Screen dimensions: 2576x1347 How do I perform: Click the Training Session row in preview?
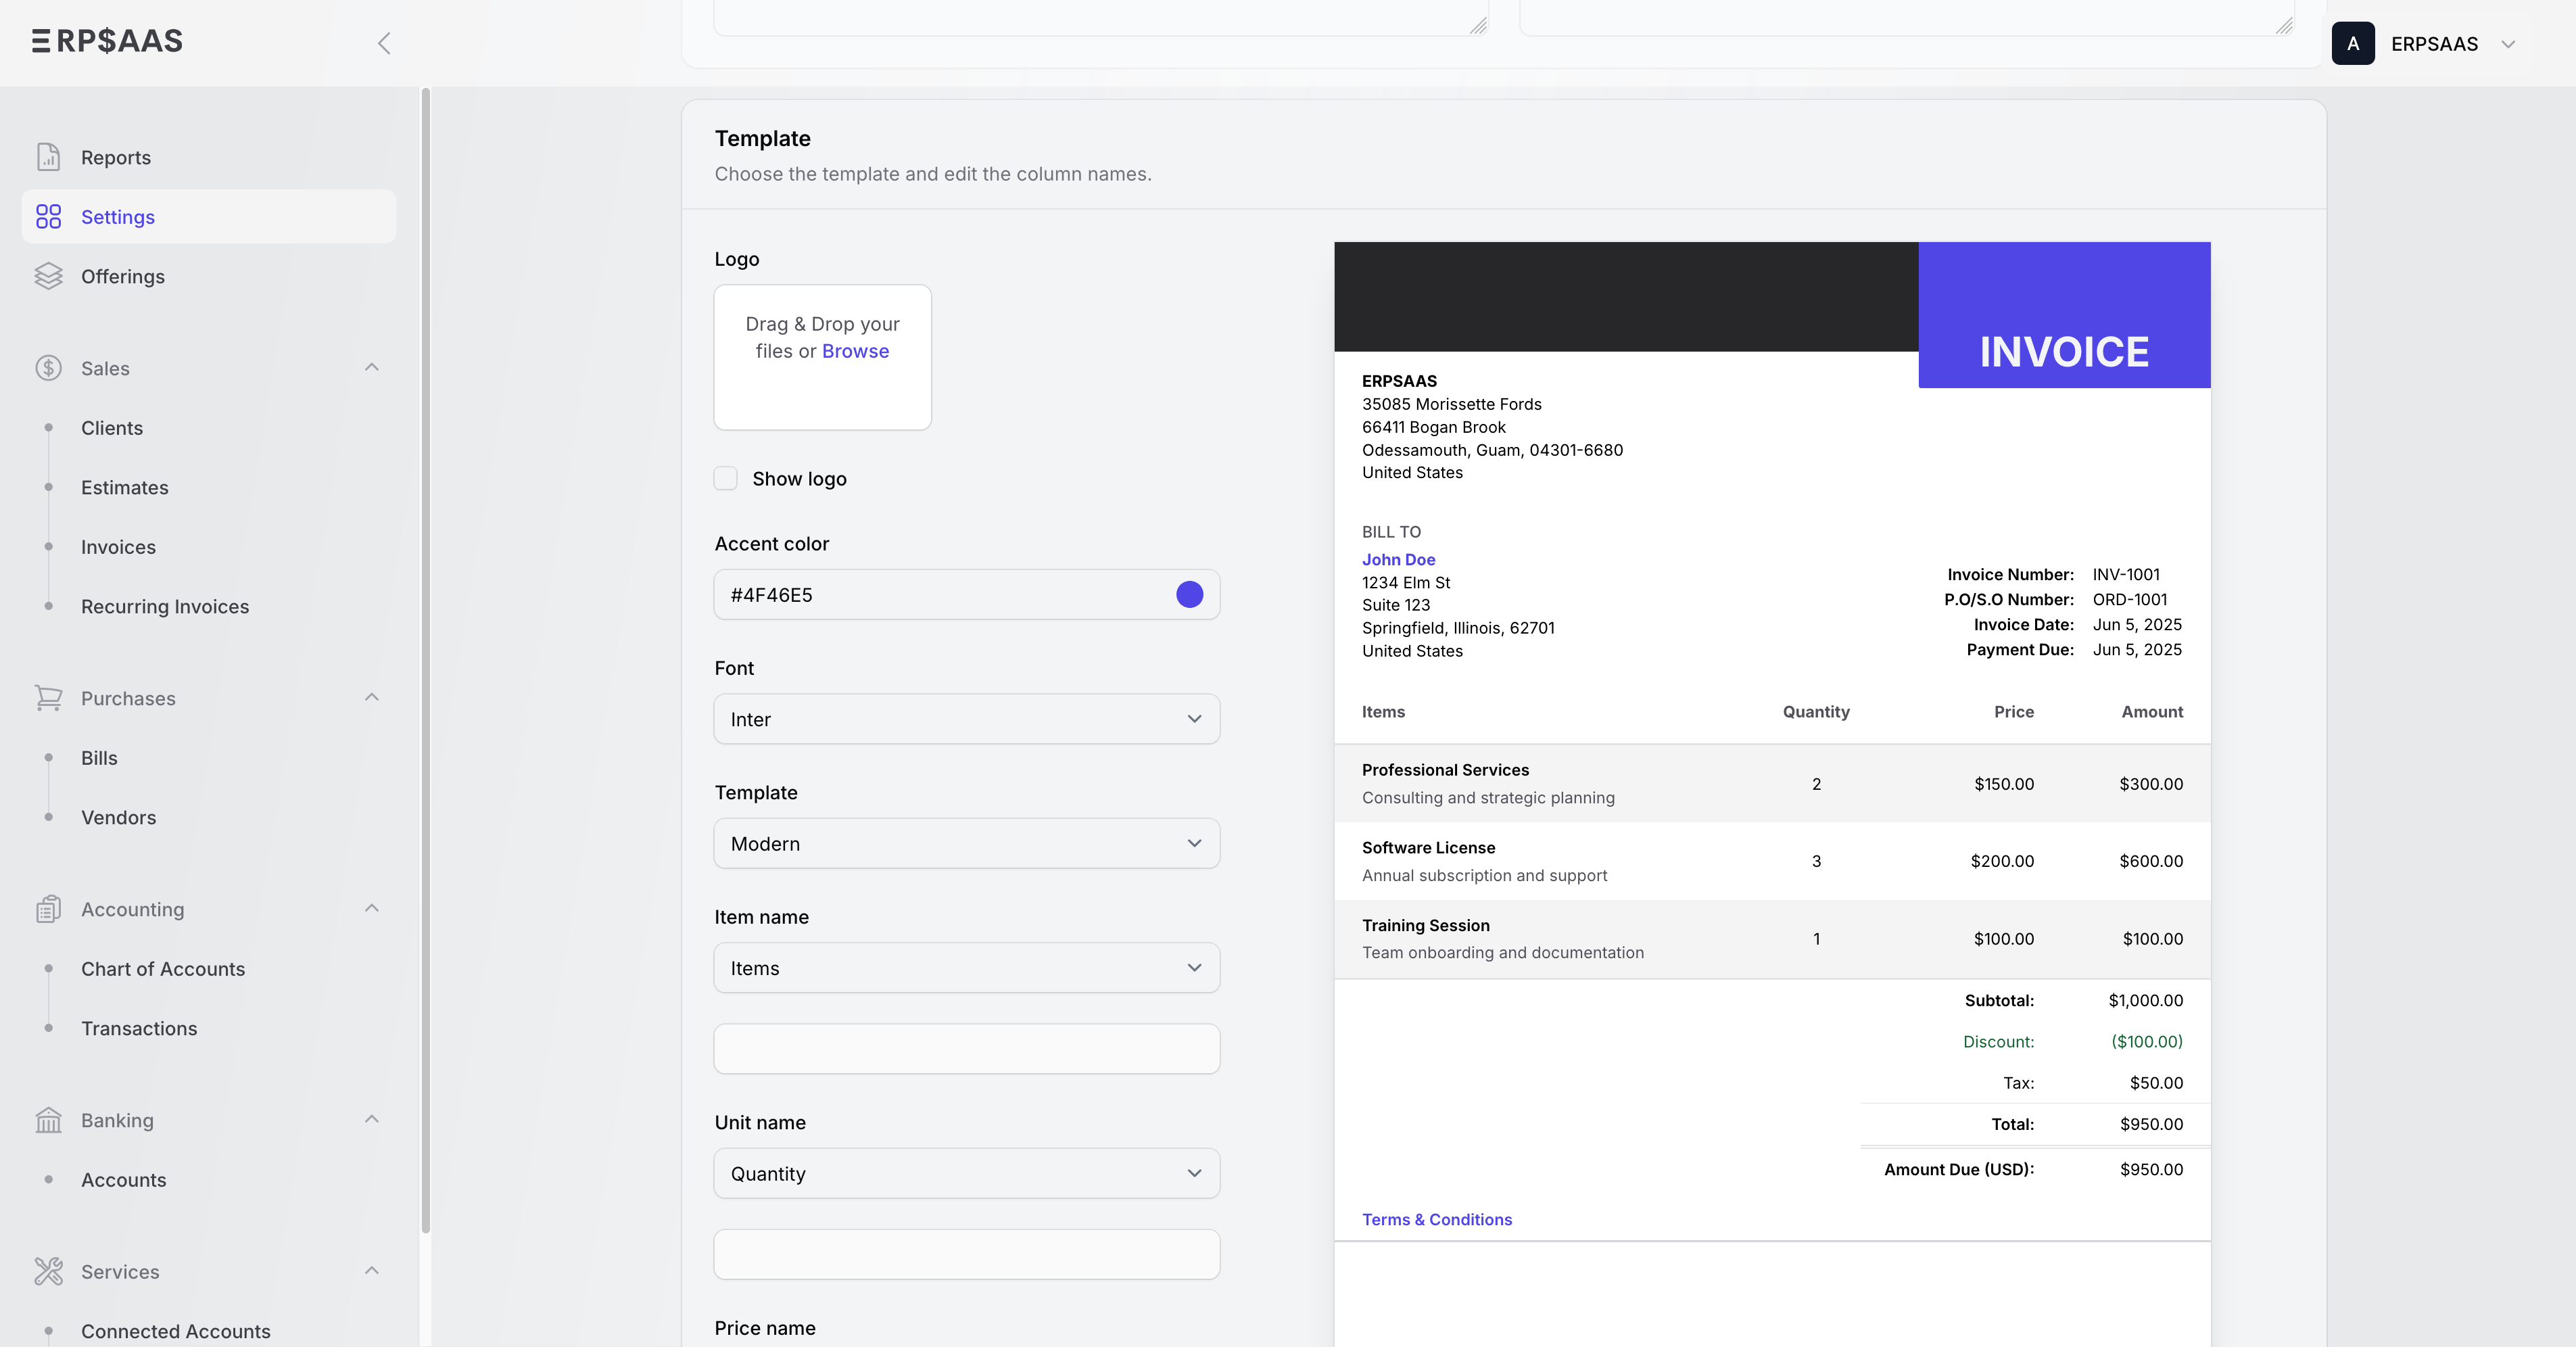pos(1772,939)
